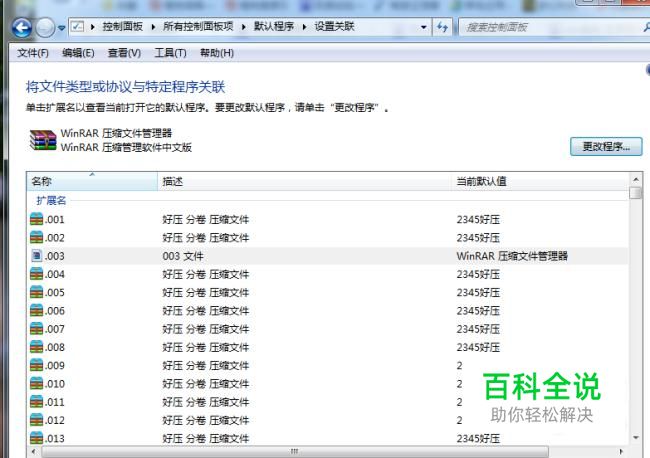The height and width of the screenshot is (458, 650).
Task: Select the .009 file icon
Action: [36, 365]
